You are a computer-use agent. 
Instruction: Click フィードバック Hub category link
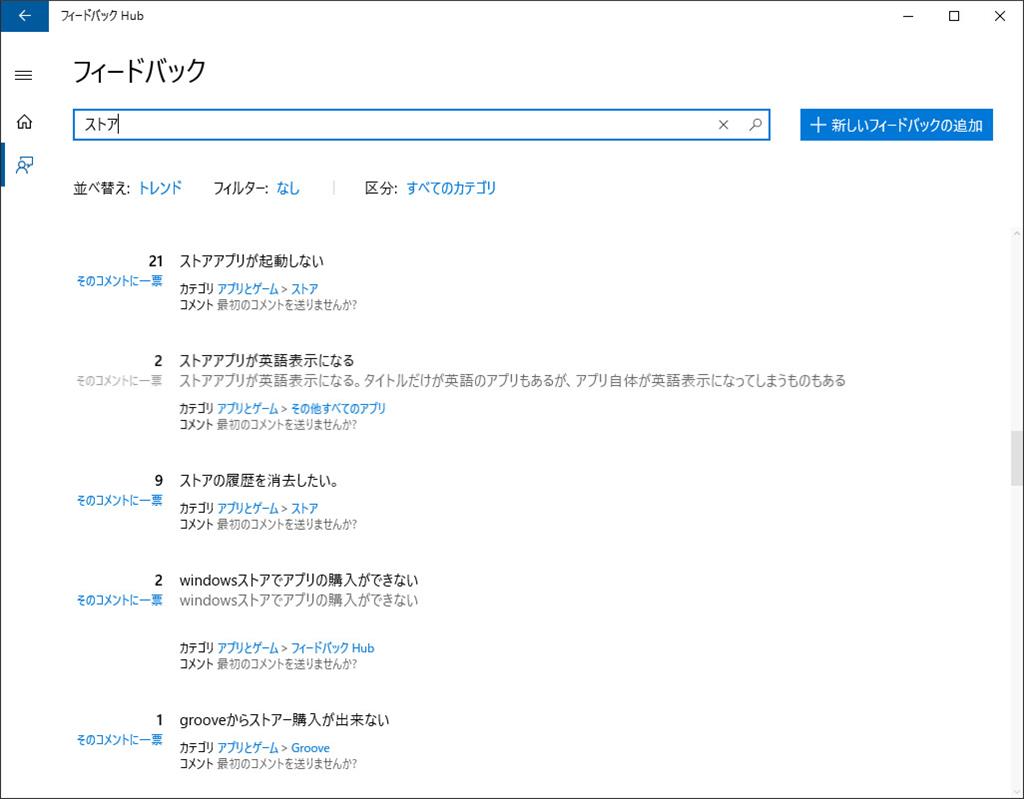(x=332, y=648)
